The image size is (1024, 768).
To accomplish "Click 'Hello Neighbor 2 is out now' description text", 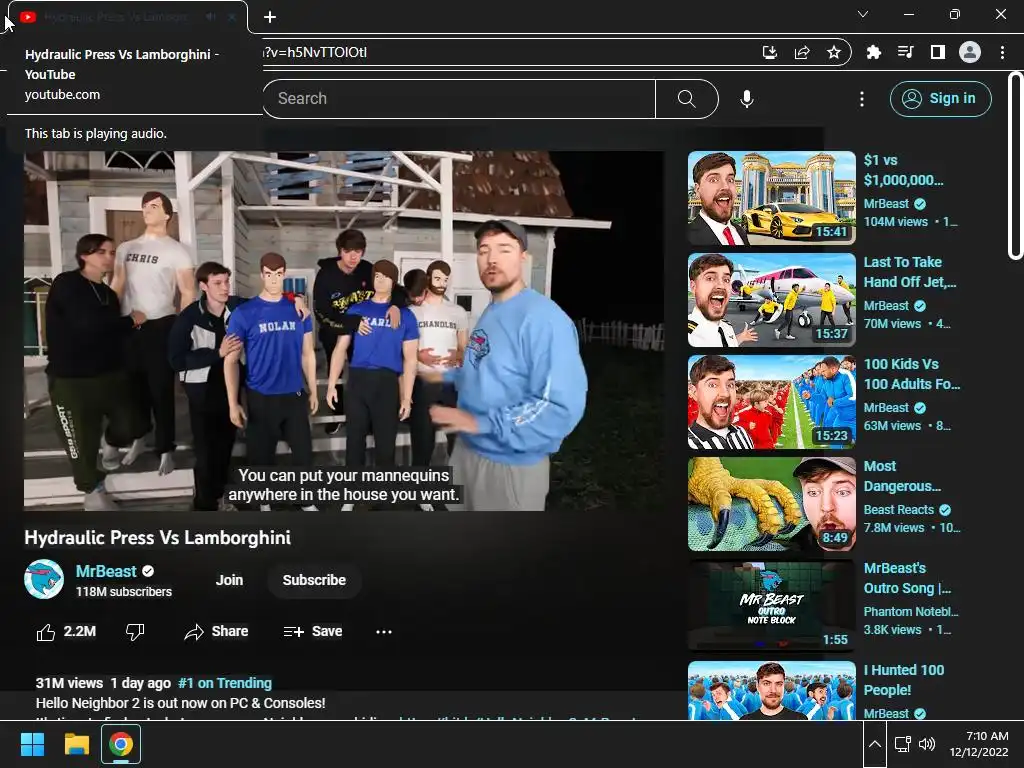I will tap(180, 703).
